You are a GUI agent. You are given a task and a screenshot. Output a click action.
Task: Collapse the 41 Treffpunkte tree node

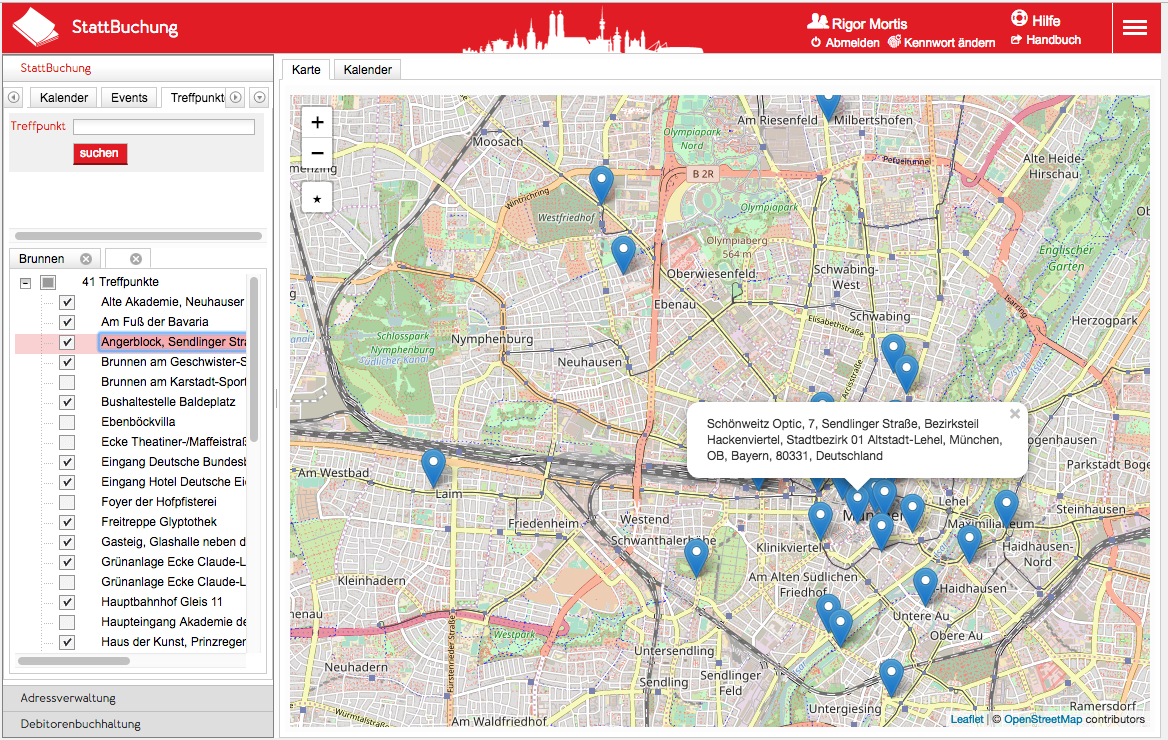click(26, 283)
